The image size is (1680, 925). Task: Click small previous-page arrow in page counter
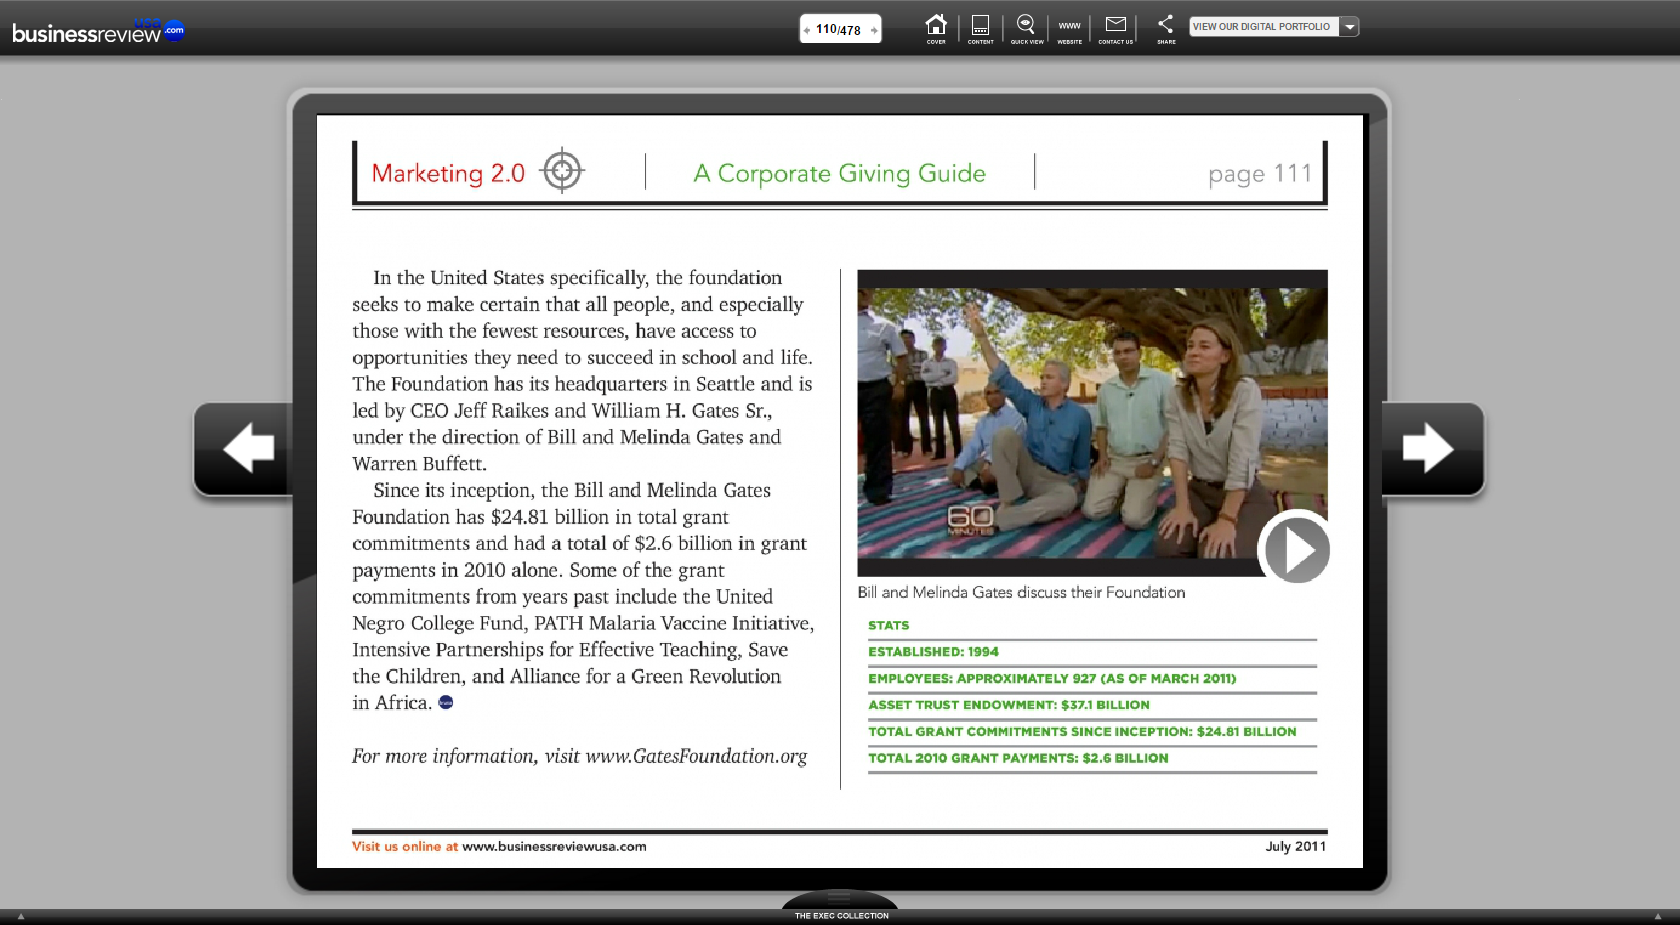pyautogui.click(x=807, y=30)
